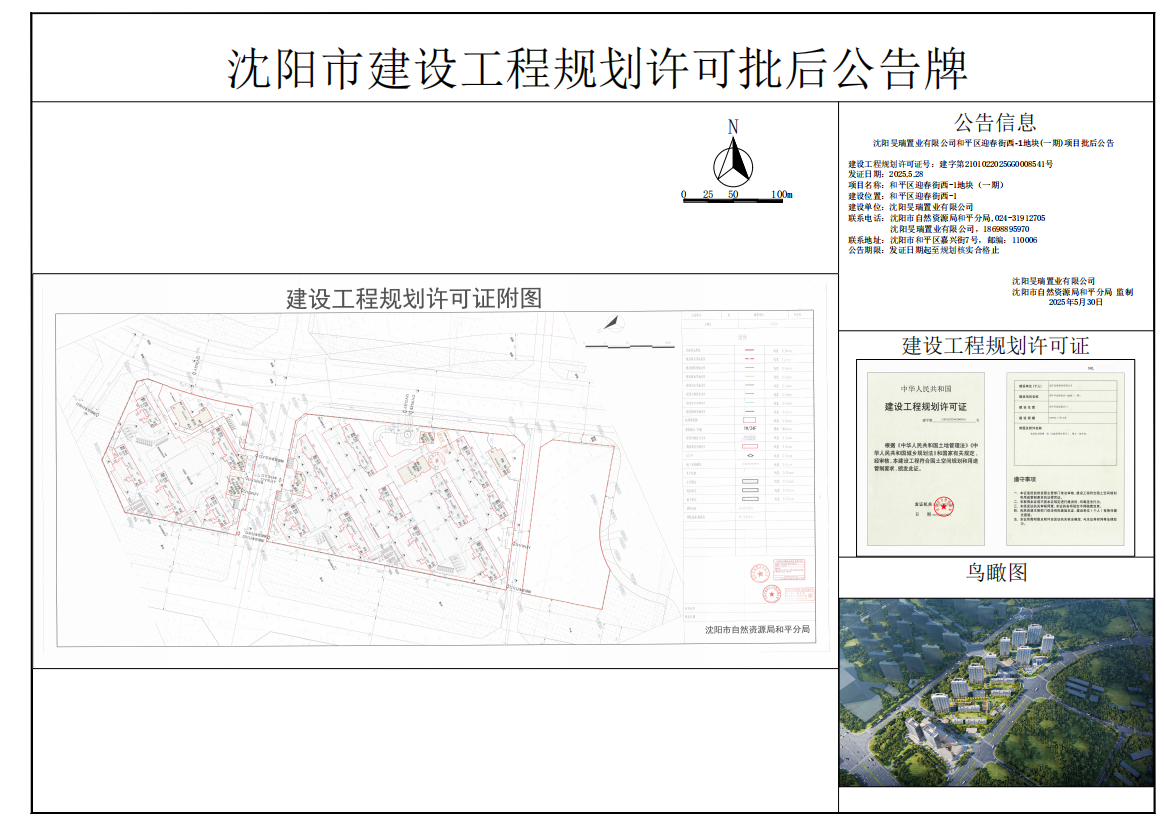The height and width of the screenshot is (823, 1164).
Task: Open the bird's-eye view rendering image
Action: 996,691
